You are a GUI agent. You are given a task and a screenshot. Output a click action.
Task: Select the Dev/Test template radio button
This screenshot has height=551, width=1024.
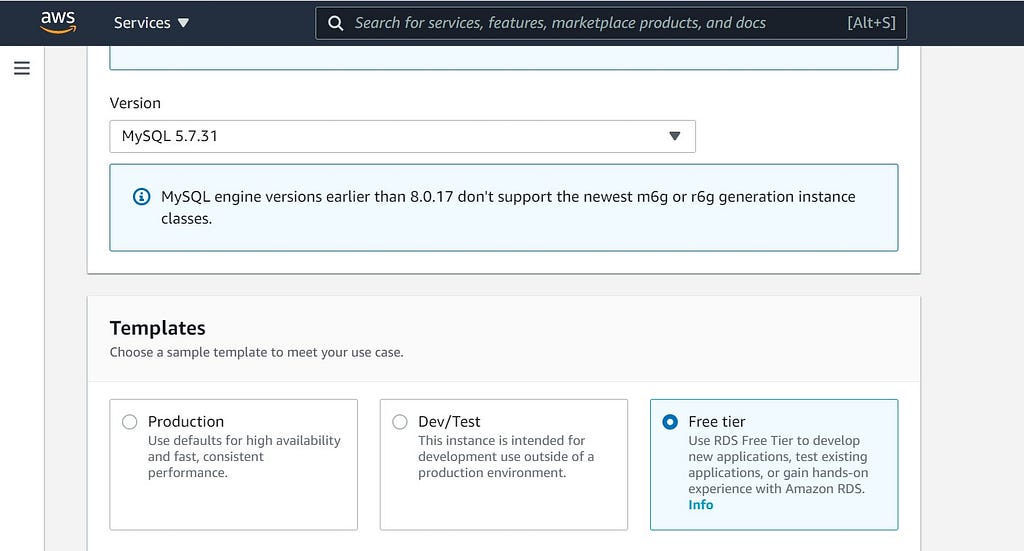(x=400, y=422)
